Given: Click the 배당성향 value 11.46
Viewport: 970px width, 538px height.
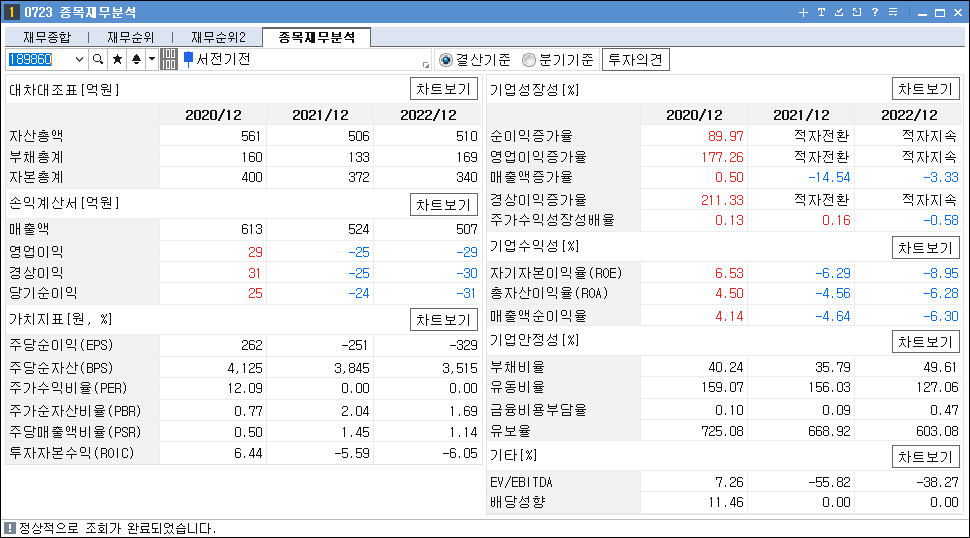Looking at the screenshot, I should point(726,502).
